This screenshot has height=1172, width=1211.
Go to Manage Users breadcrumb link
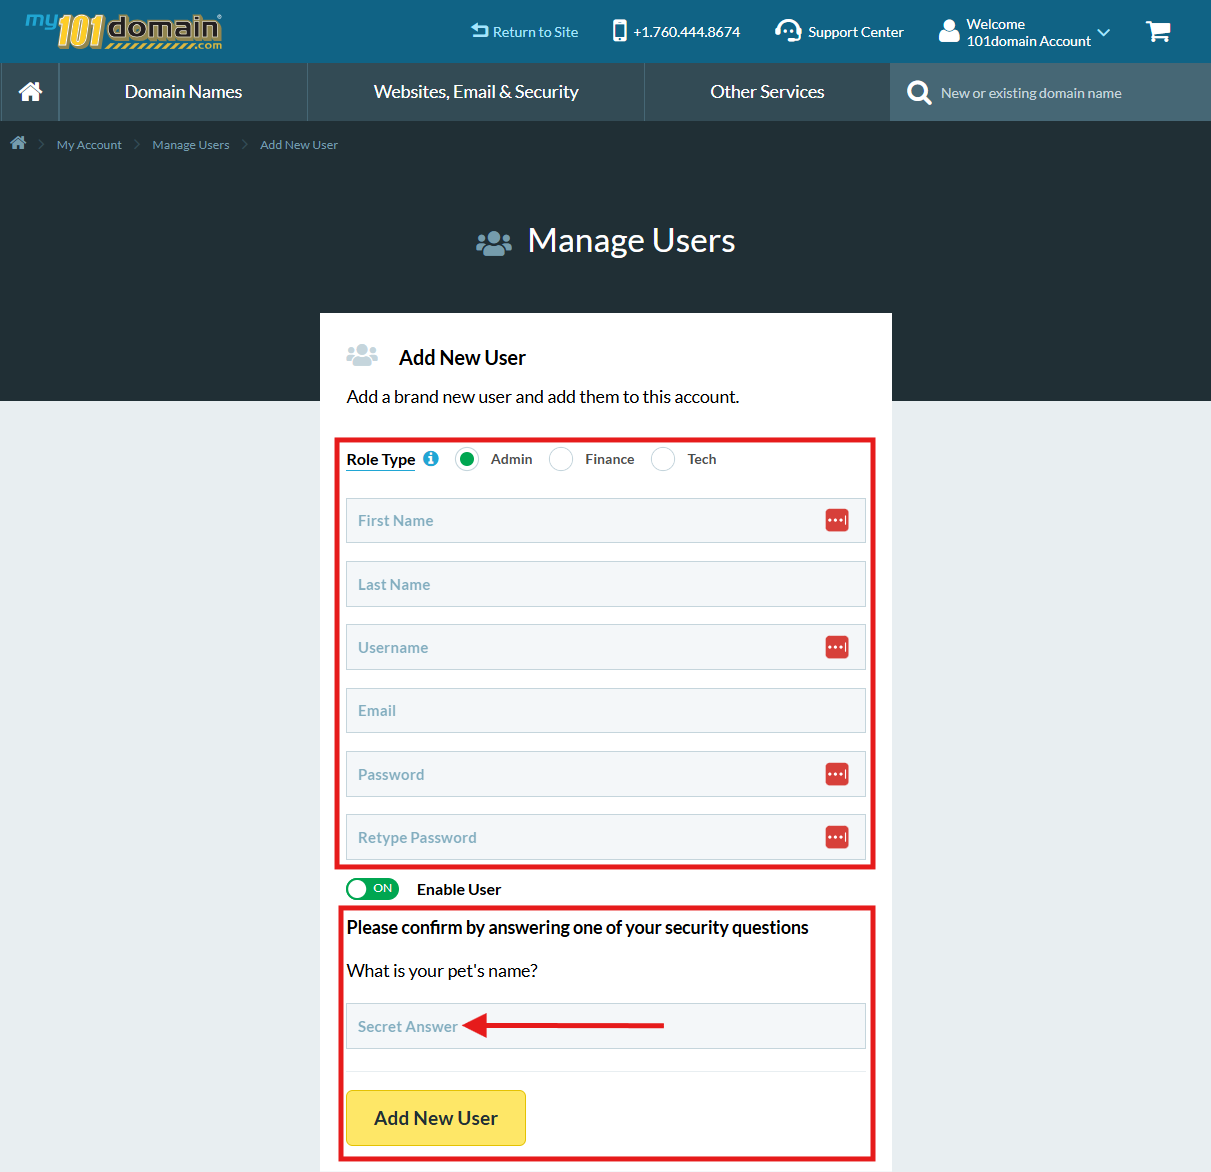tap(190, 145)
